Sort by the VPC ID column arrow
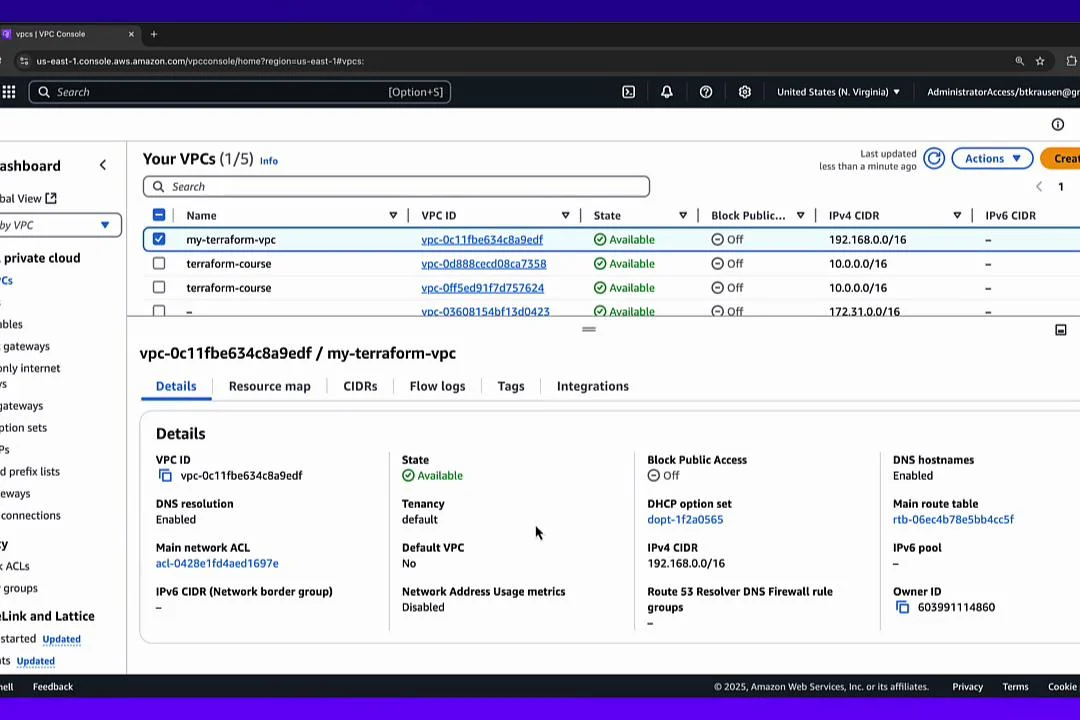Screen dimensions: 1080x720 pyautogui.click(x=565, y=216)
